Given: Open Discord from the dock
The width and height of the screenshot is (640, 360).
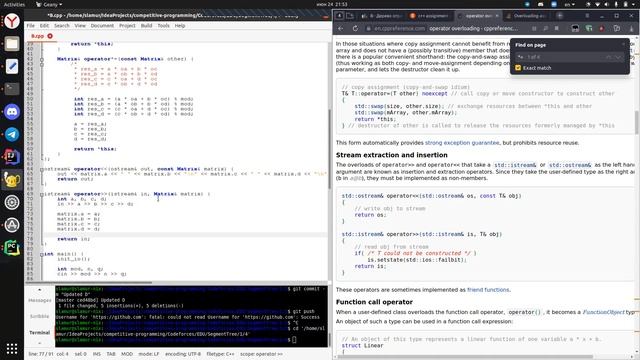Looking at the screenshot, I should pos(12,111).
